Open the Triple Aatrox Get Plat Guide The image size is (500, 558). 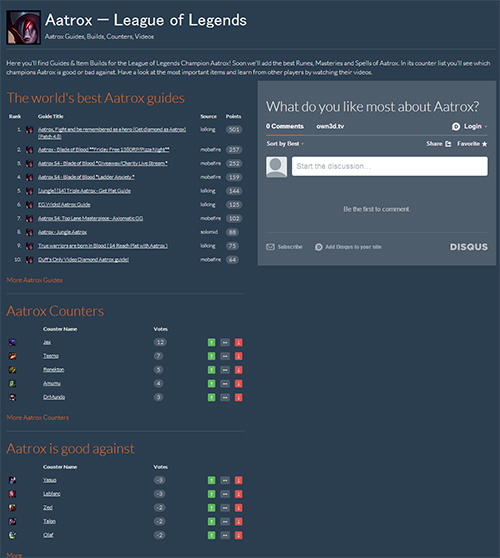(x=84, y=191)
